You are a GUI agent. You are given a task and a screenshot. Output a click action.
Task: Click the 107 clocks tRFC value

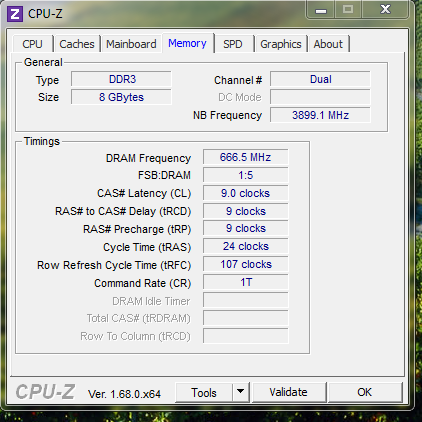pos(246,264)
